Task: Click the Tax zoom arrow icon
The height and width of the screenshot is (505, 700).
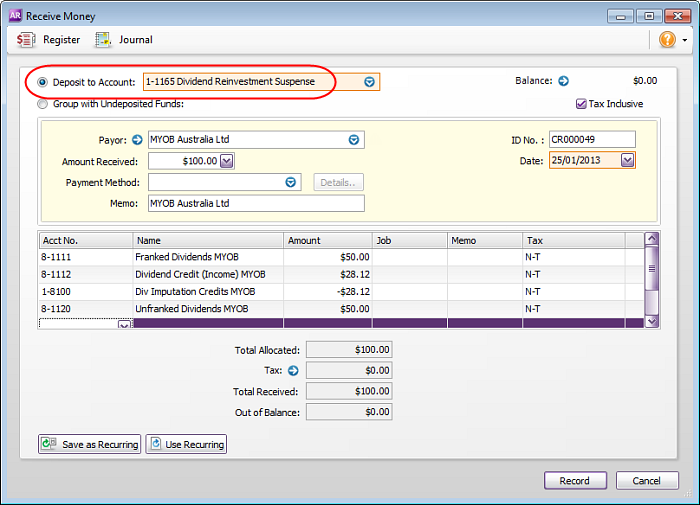Action: (x=293, y=370)
